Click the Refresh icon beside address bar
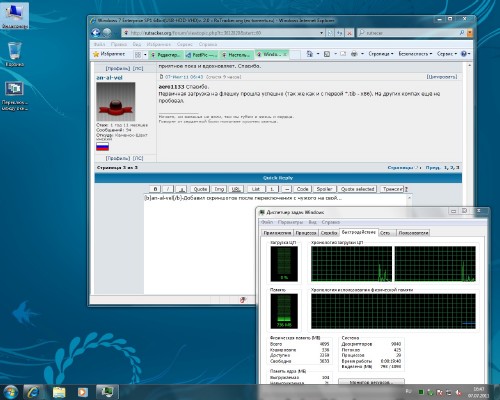 pos(340,33)
